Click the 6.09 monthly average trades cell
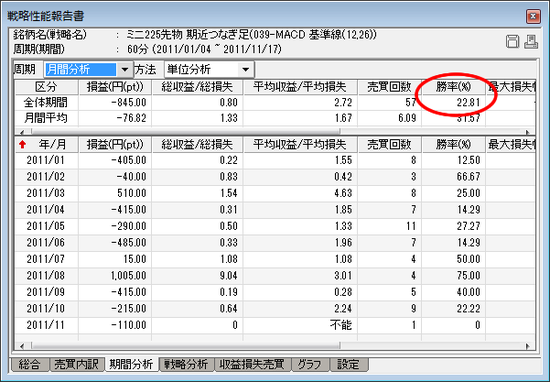This screenshot has width=550, height=382. tap(389, 118)
